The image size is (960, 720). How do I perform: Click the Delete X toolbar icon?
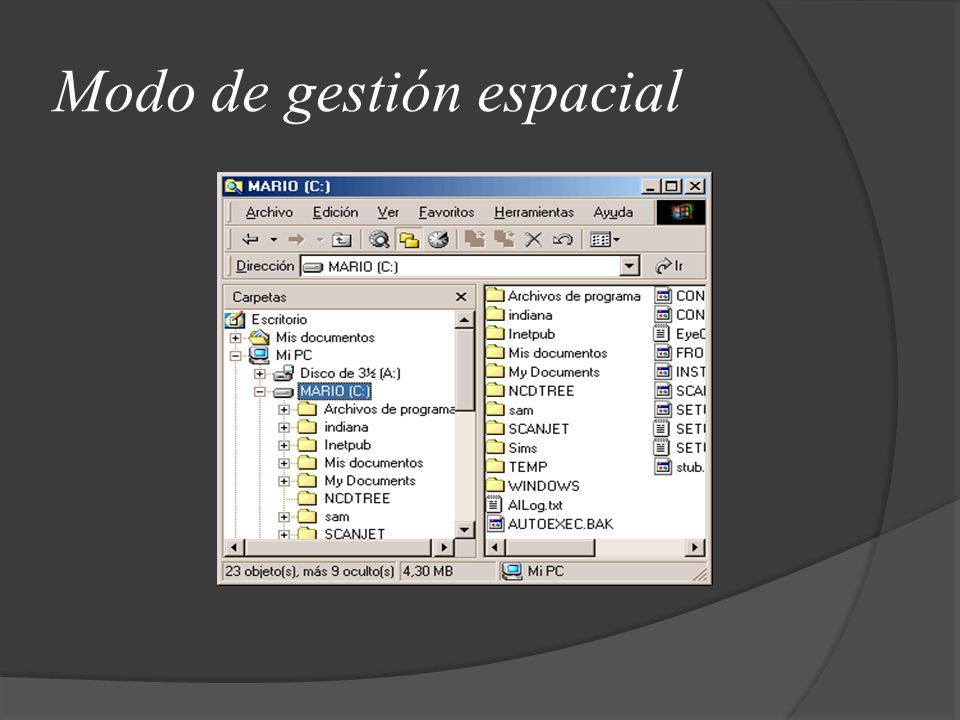point(533,239)
